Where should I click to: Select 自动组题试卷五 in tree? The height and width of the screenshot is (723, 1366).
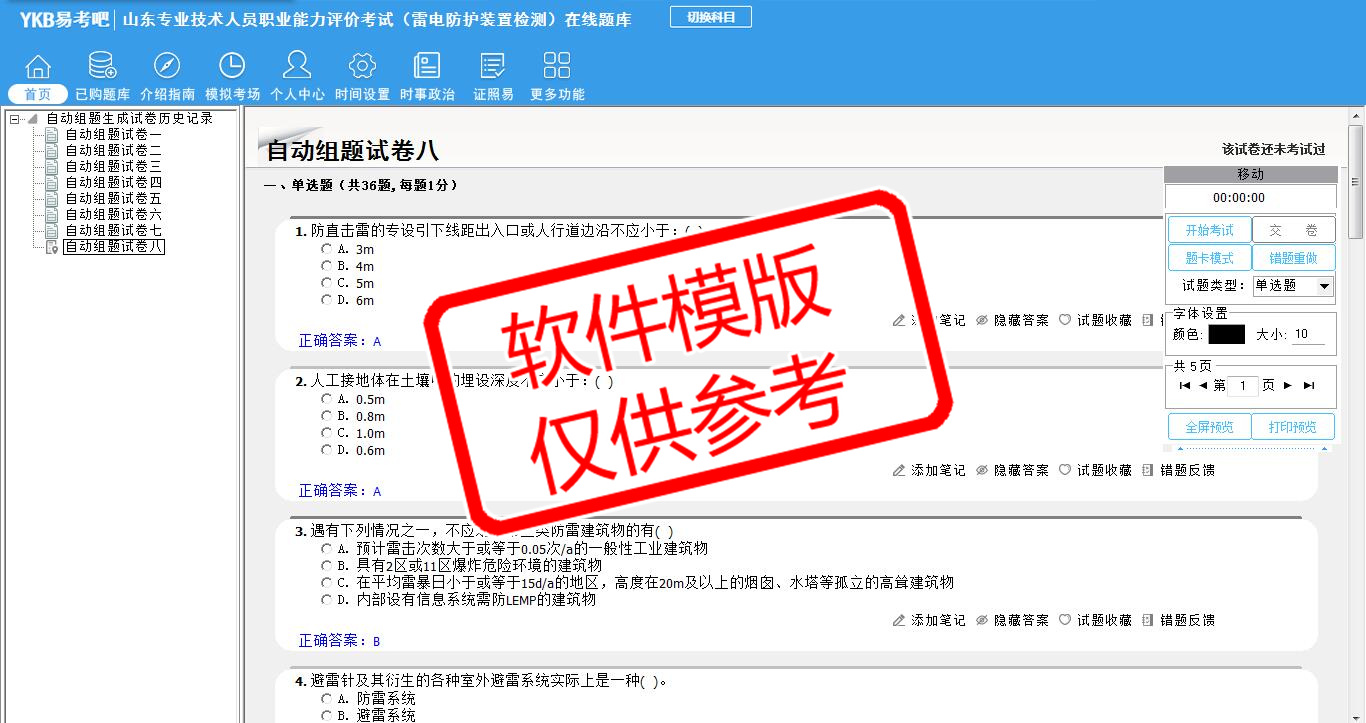point(113,199)
